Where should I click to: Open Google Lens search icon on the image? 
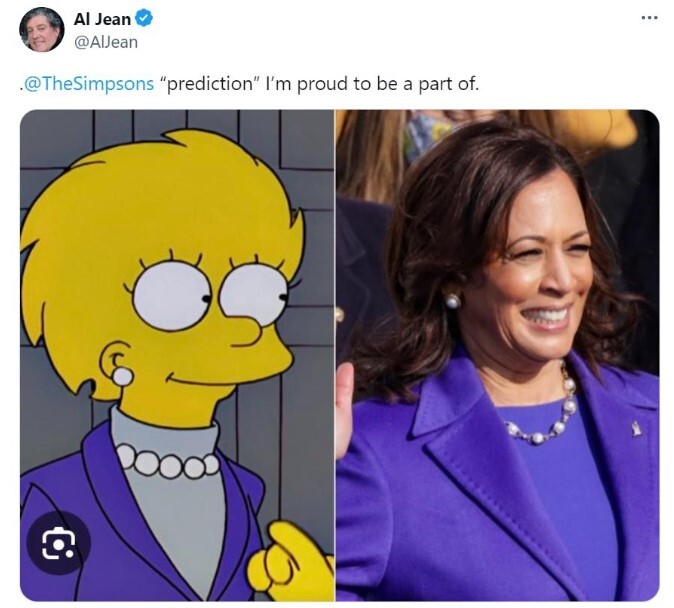coord(58,543)
